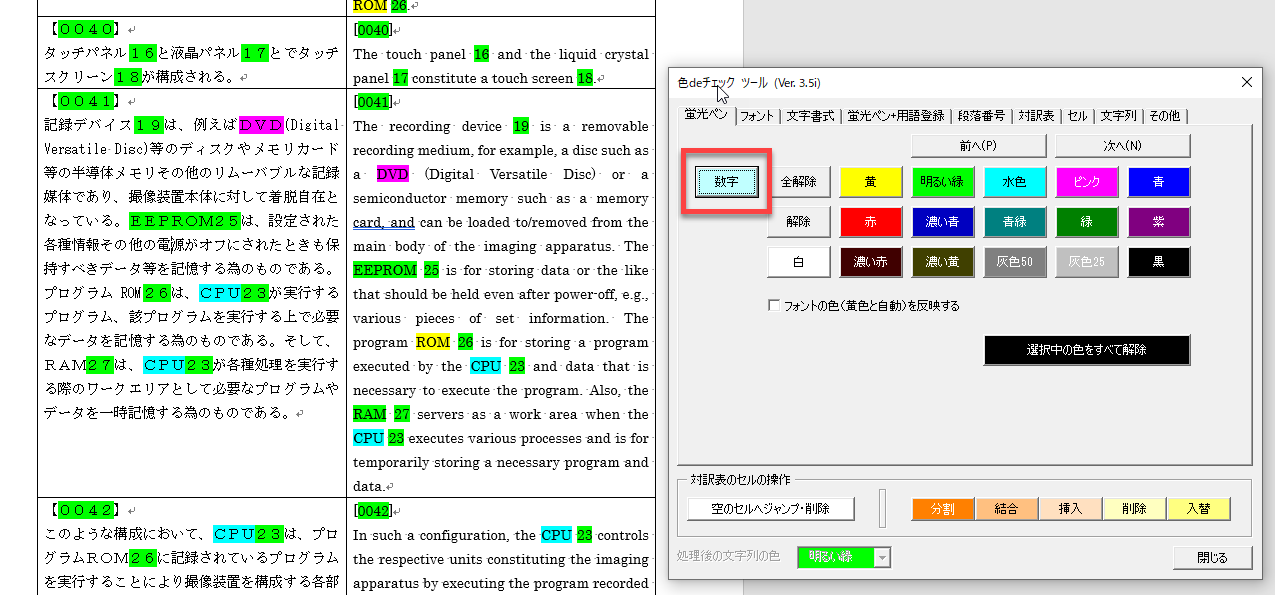Select the yellow 黄 highlighter color

point(871,182)
